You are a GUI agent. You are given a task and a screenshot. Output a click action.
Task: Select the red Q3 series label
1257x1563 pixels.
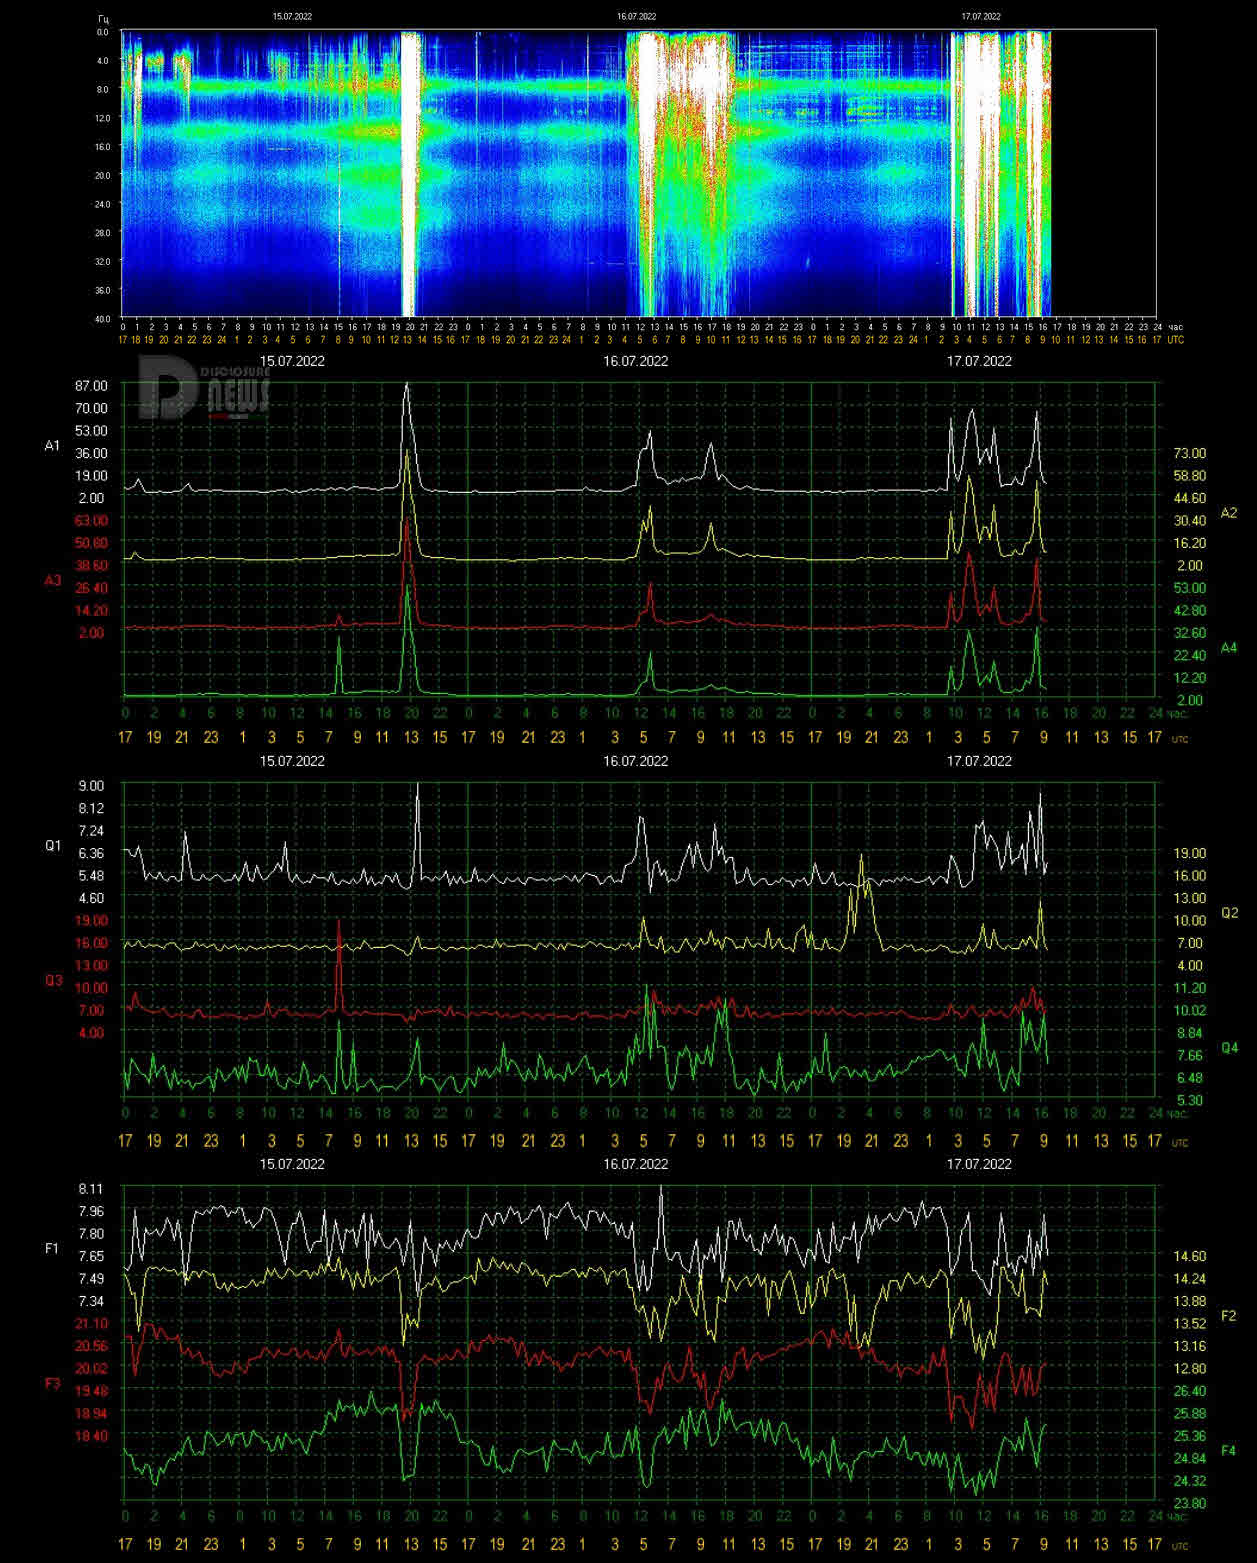pos(53,980)
